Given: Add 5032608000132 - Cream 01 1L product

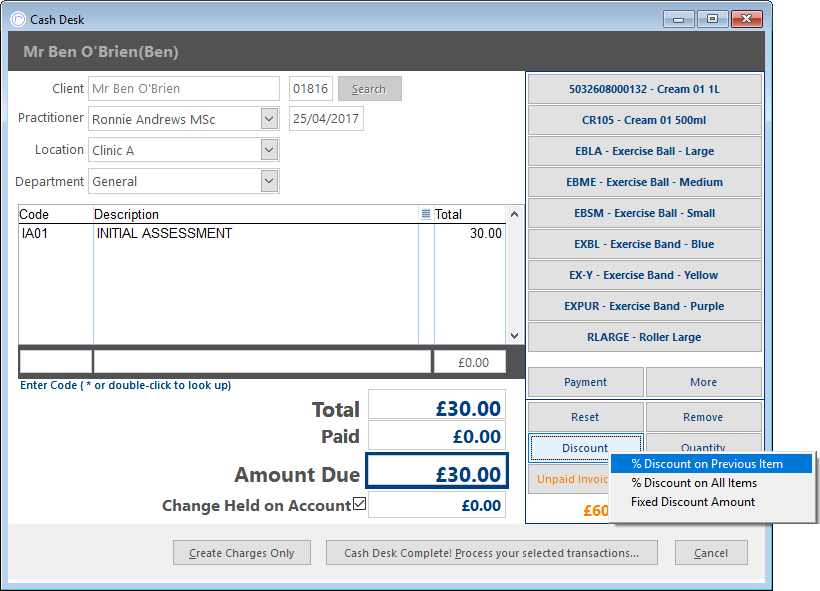Looking at the screenshot, I should click(x=644, y=89).
